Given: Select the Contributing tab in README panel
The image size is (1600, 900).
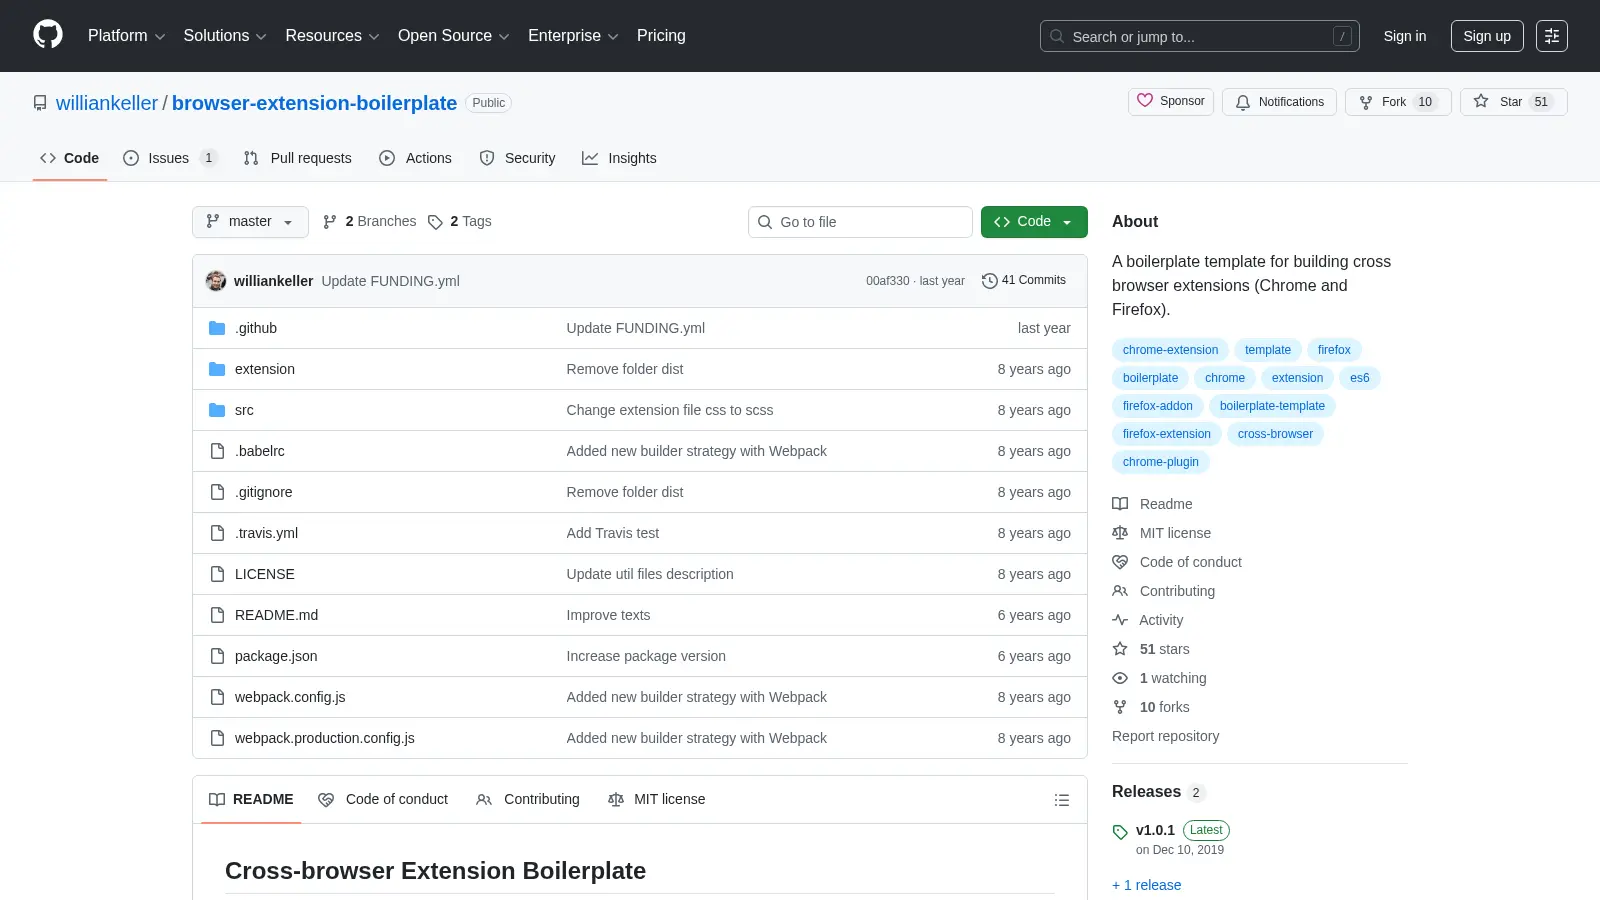Looking at the screenshot, I should (x=528, y=799).
